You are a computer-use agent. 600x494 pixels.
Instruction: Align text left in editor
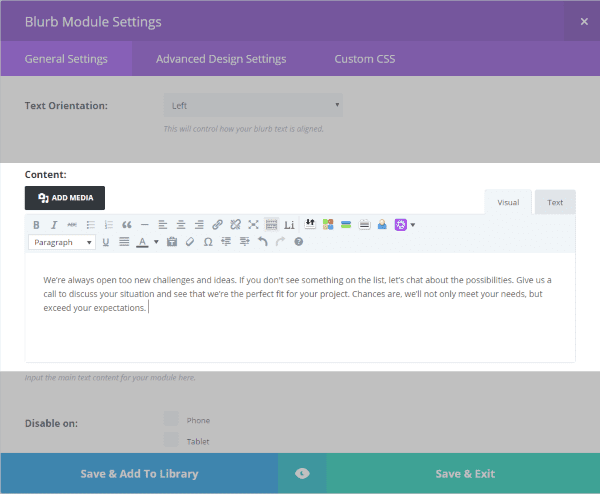[163, 225]
